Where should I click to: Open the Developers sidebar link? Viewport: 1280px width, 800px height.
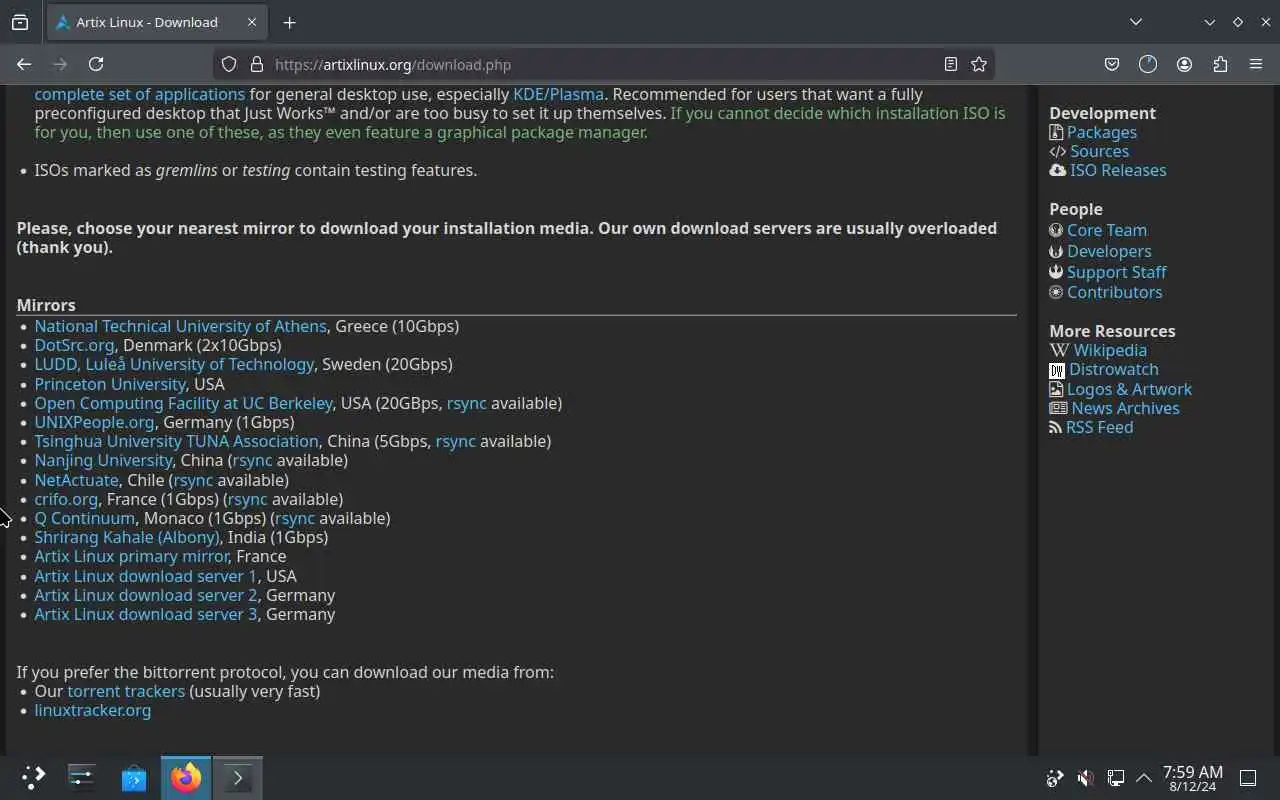click(x=1108, y=251)
